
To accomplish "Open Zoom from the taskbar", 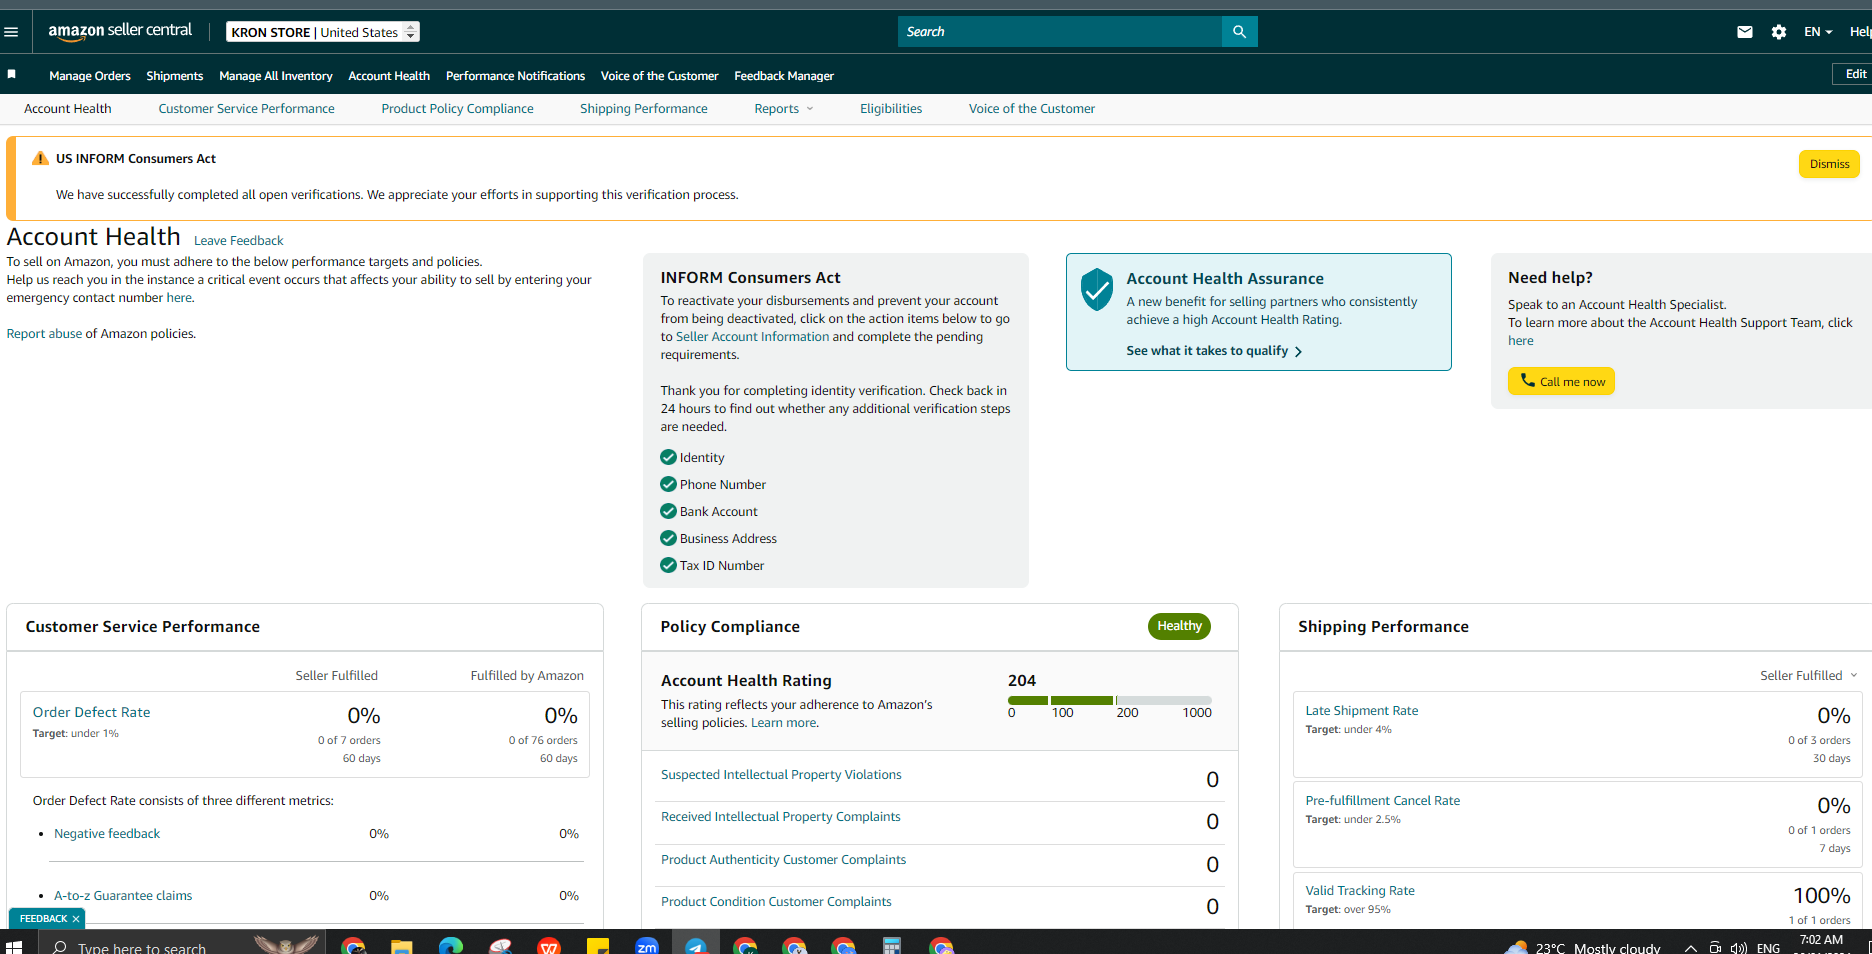I will point(647,946).
